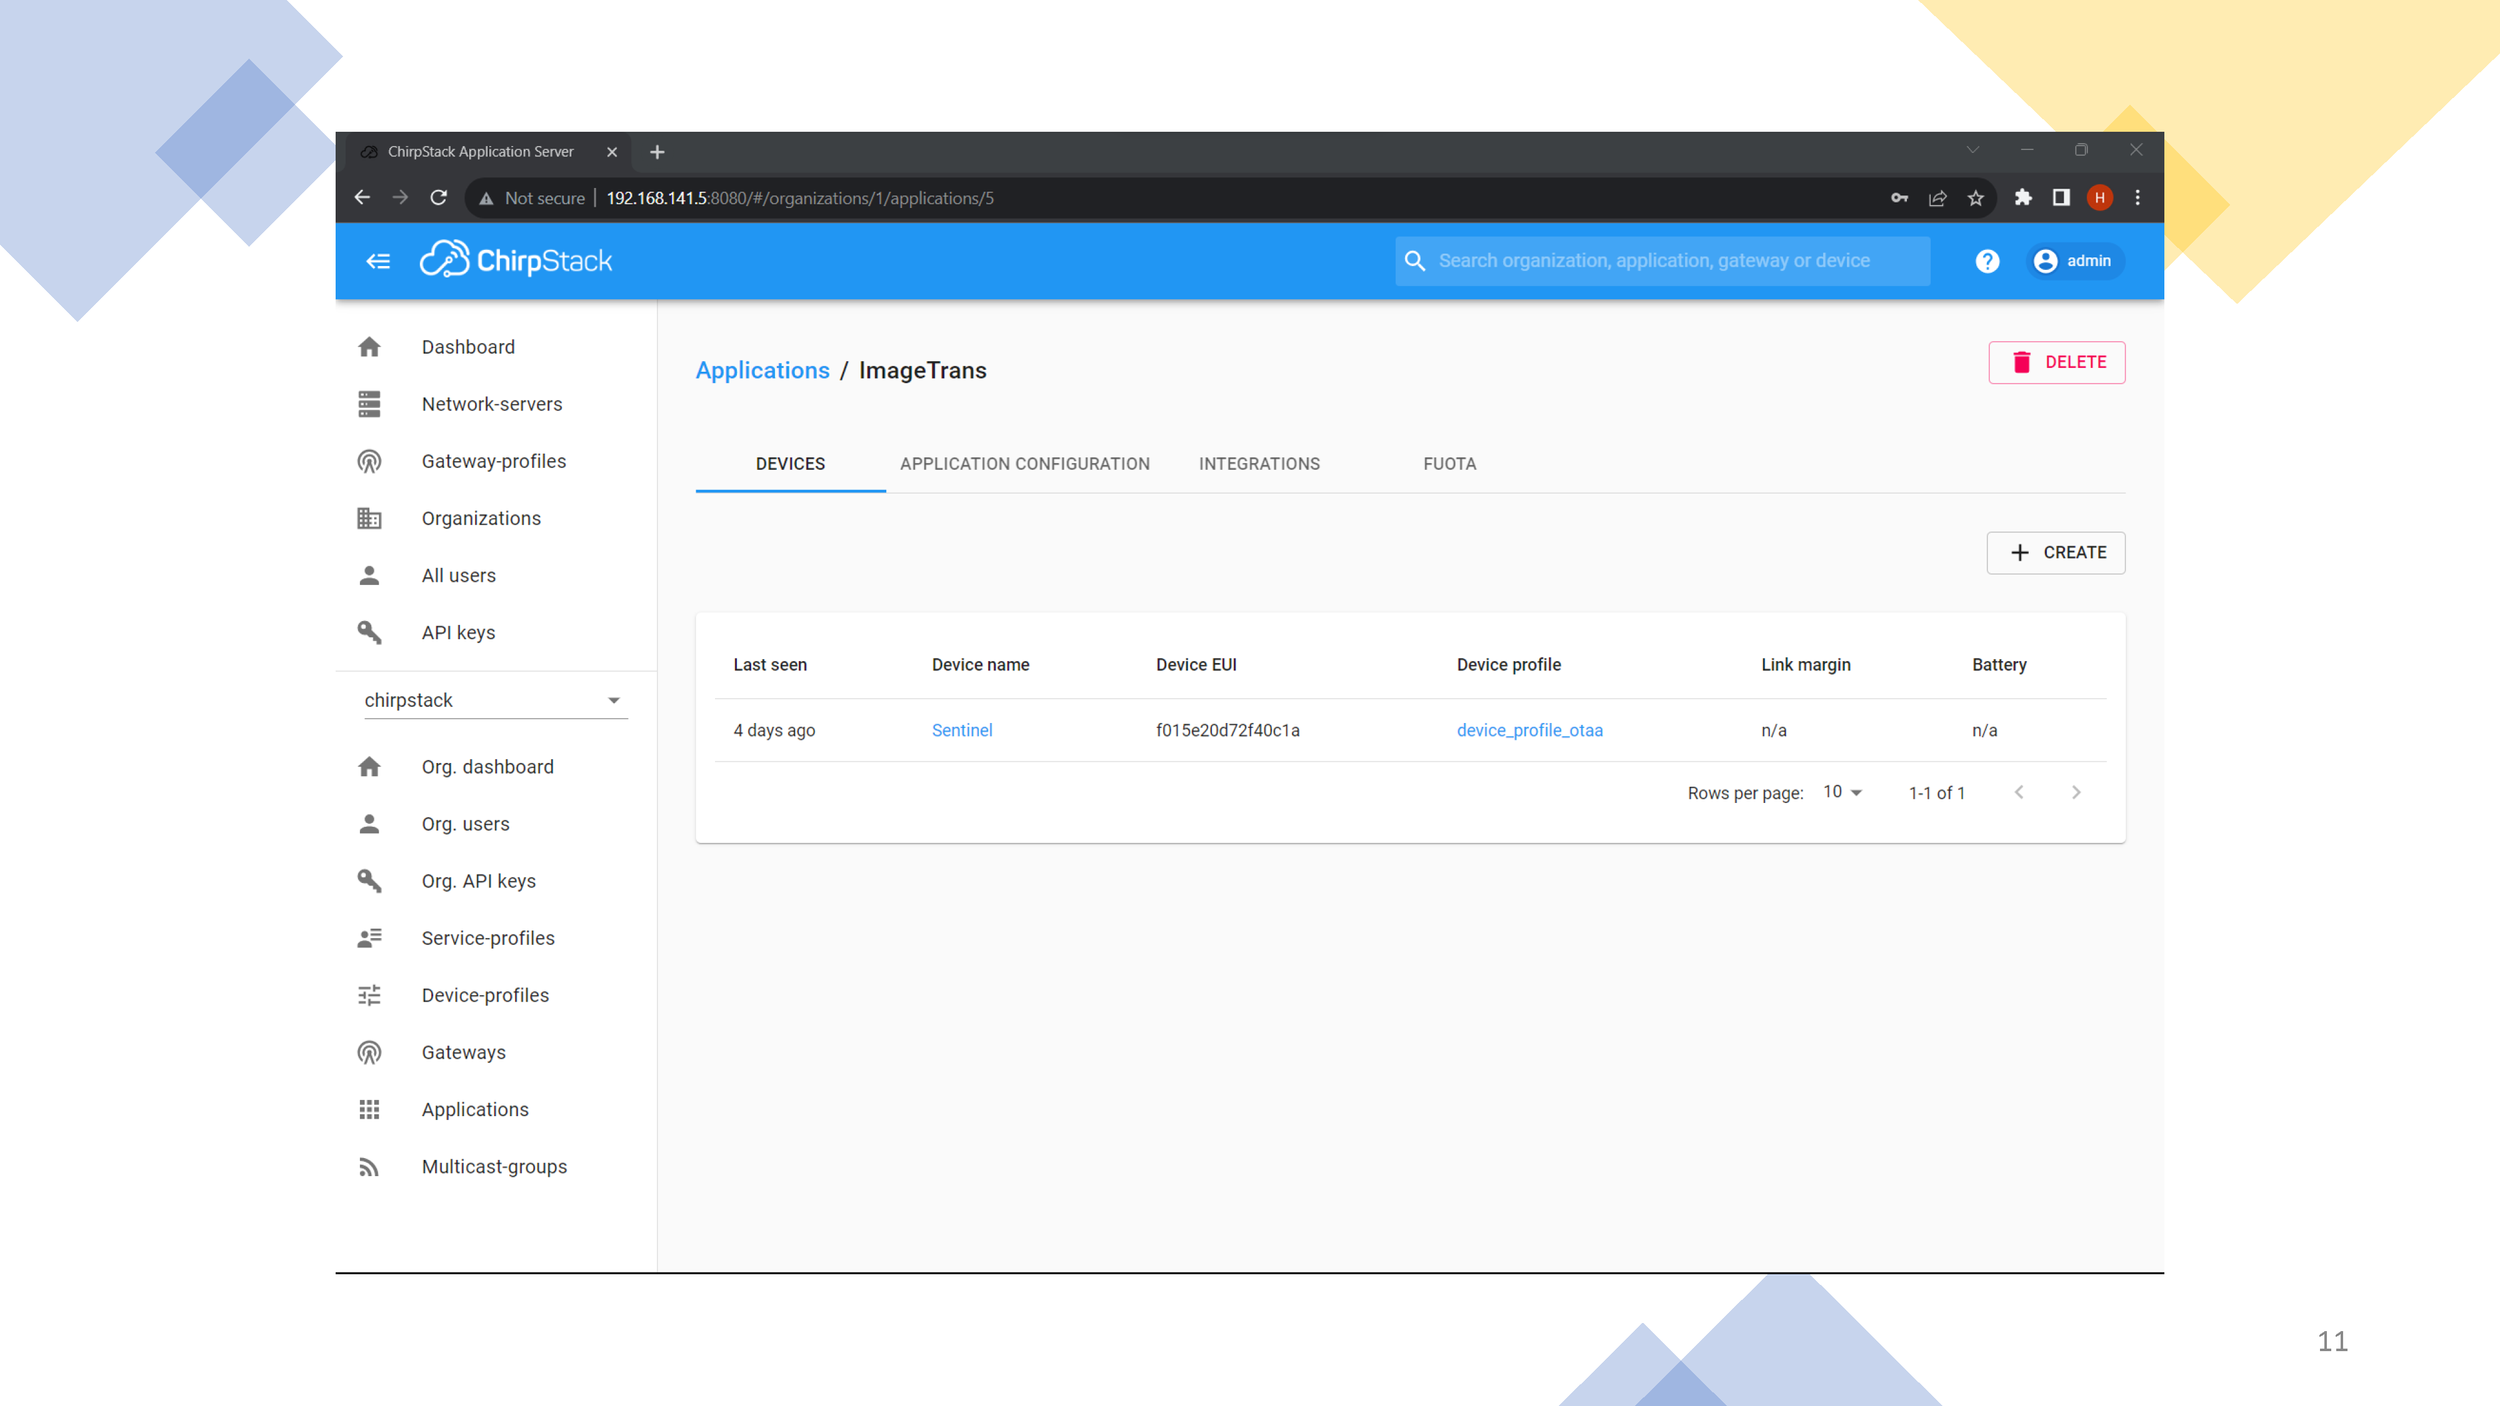Open Service-profiles in the sidebar
Screen dimensions: 2500x1406
click(496, 938)
